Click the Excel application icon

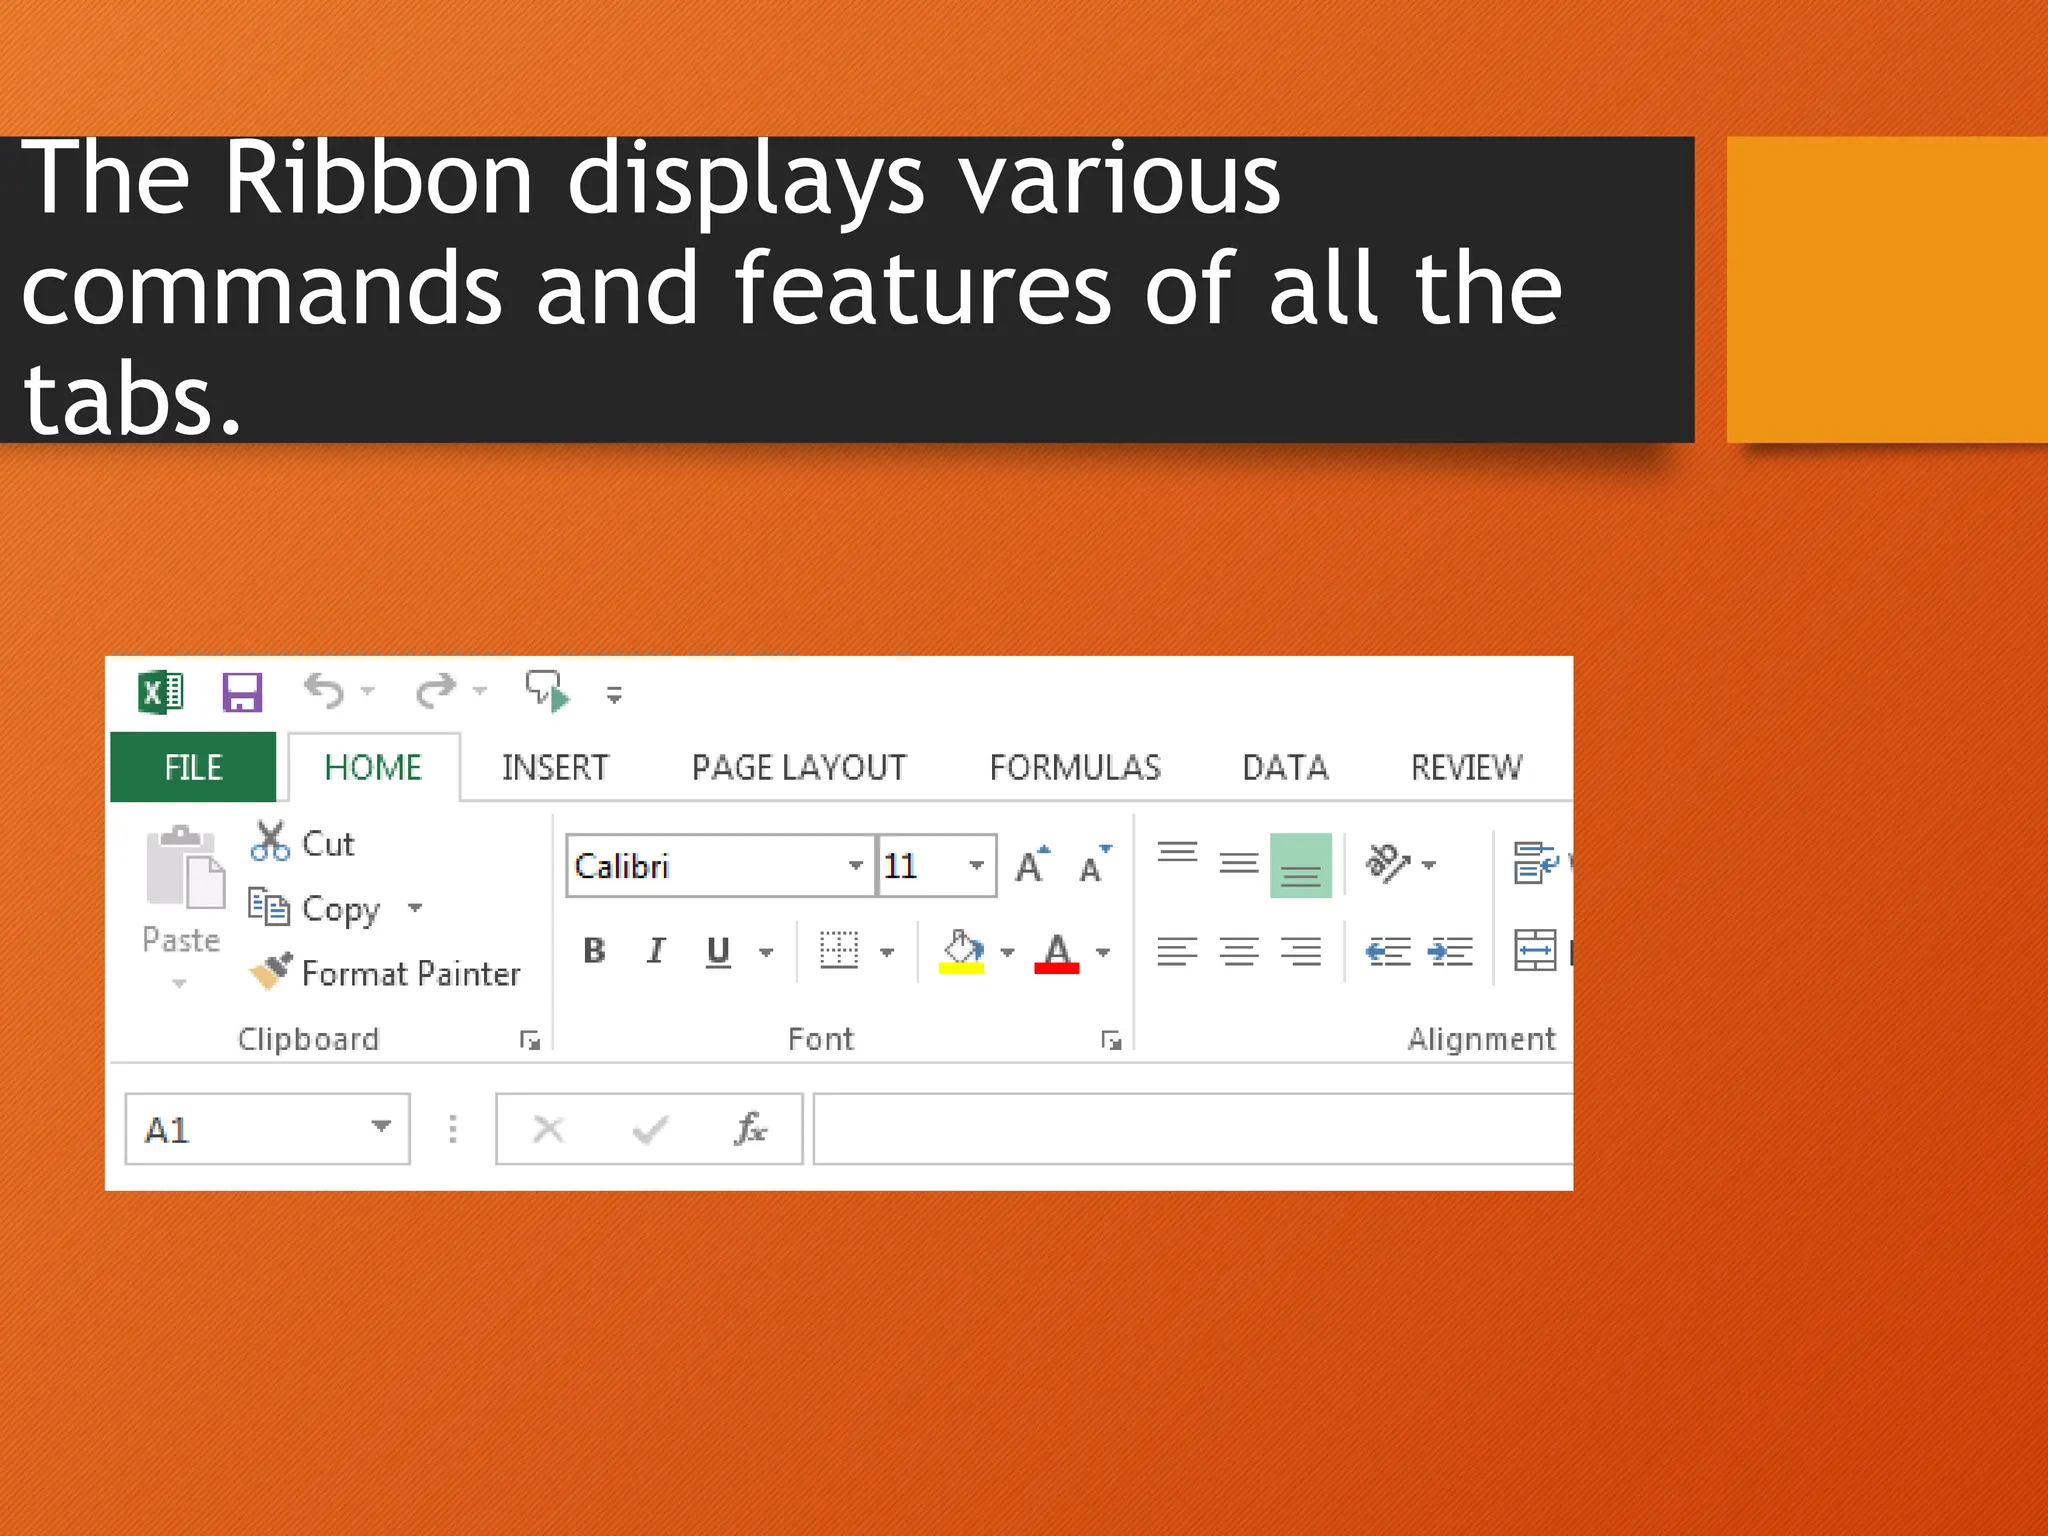click(x=161, y=691)
